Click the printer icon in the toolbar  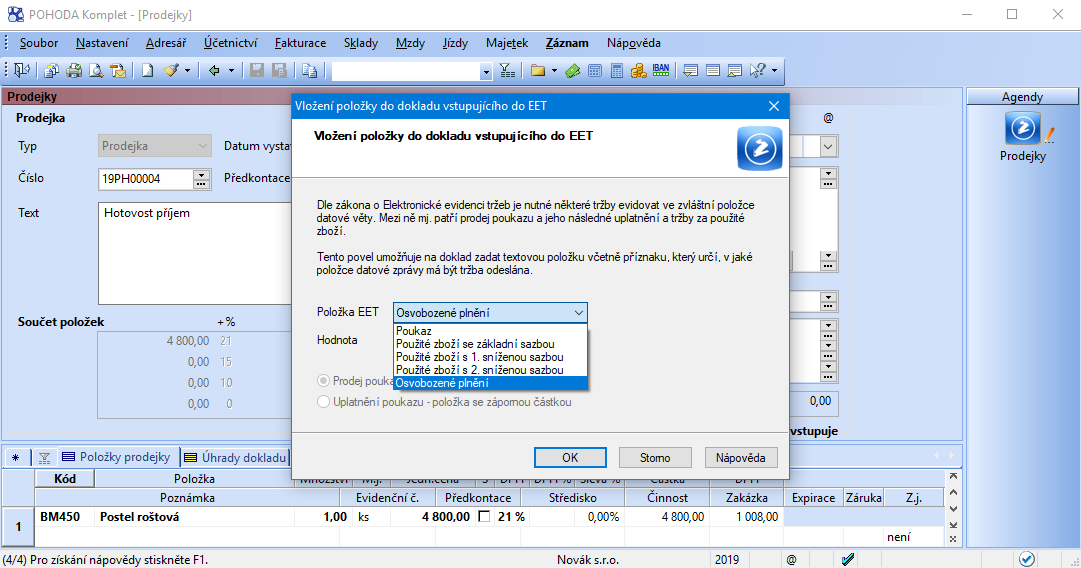coord(74,70)
